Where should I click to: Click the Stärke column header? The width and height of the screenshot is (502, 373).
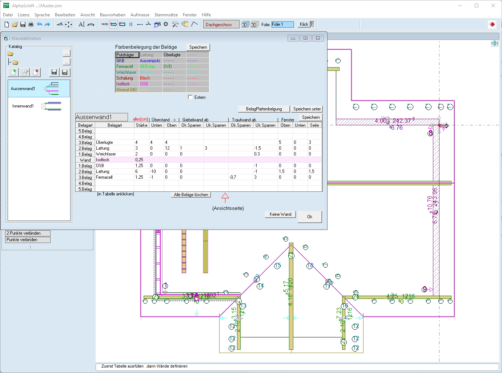click(x=142, y=125)
